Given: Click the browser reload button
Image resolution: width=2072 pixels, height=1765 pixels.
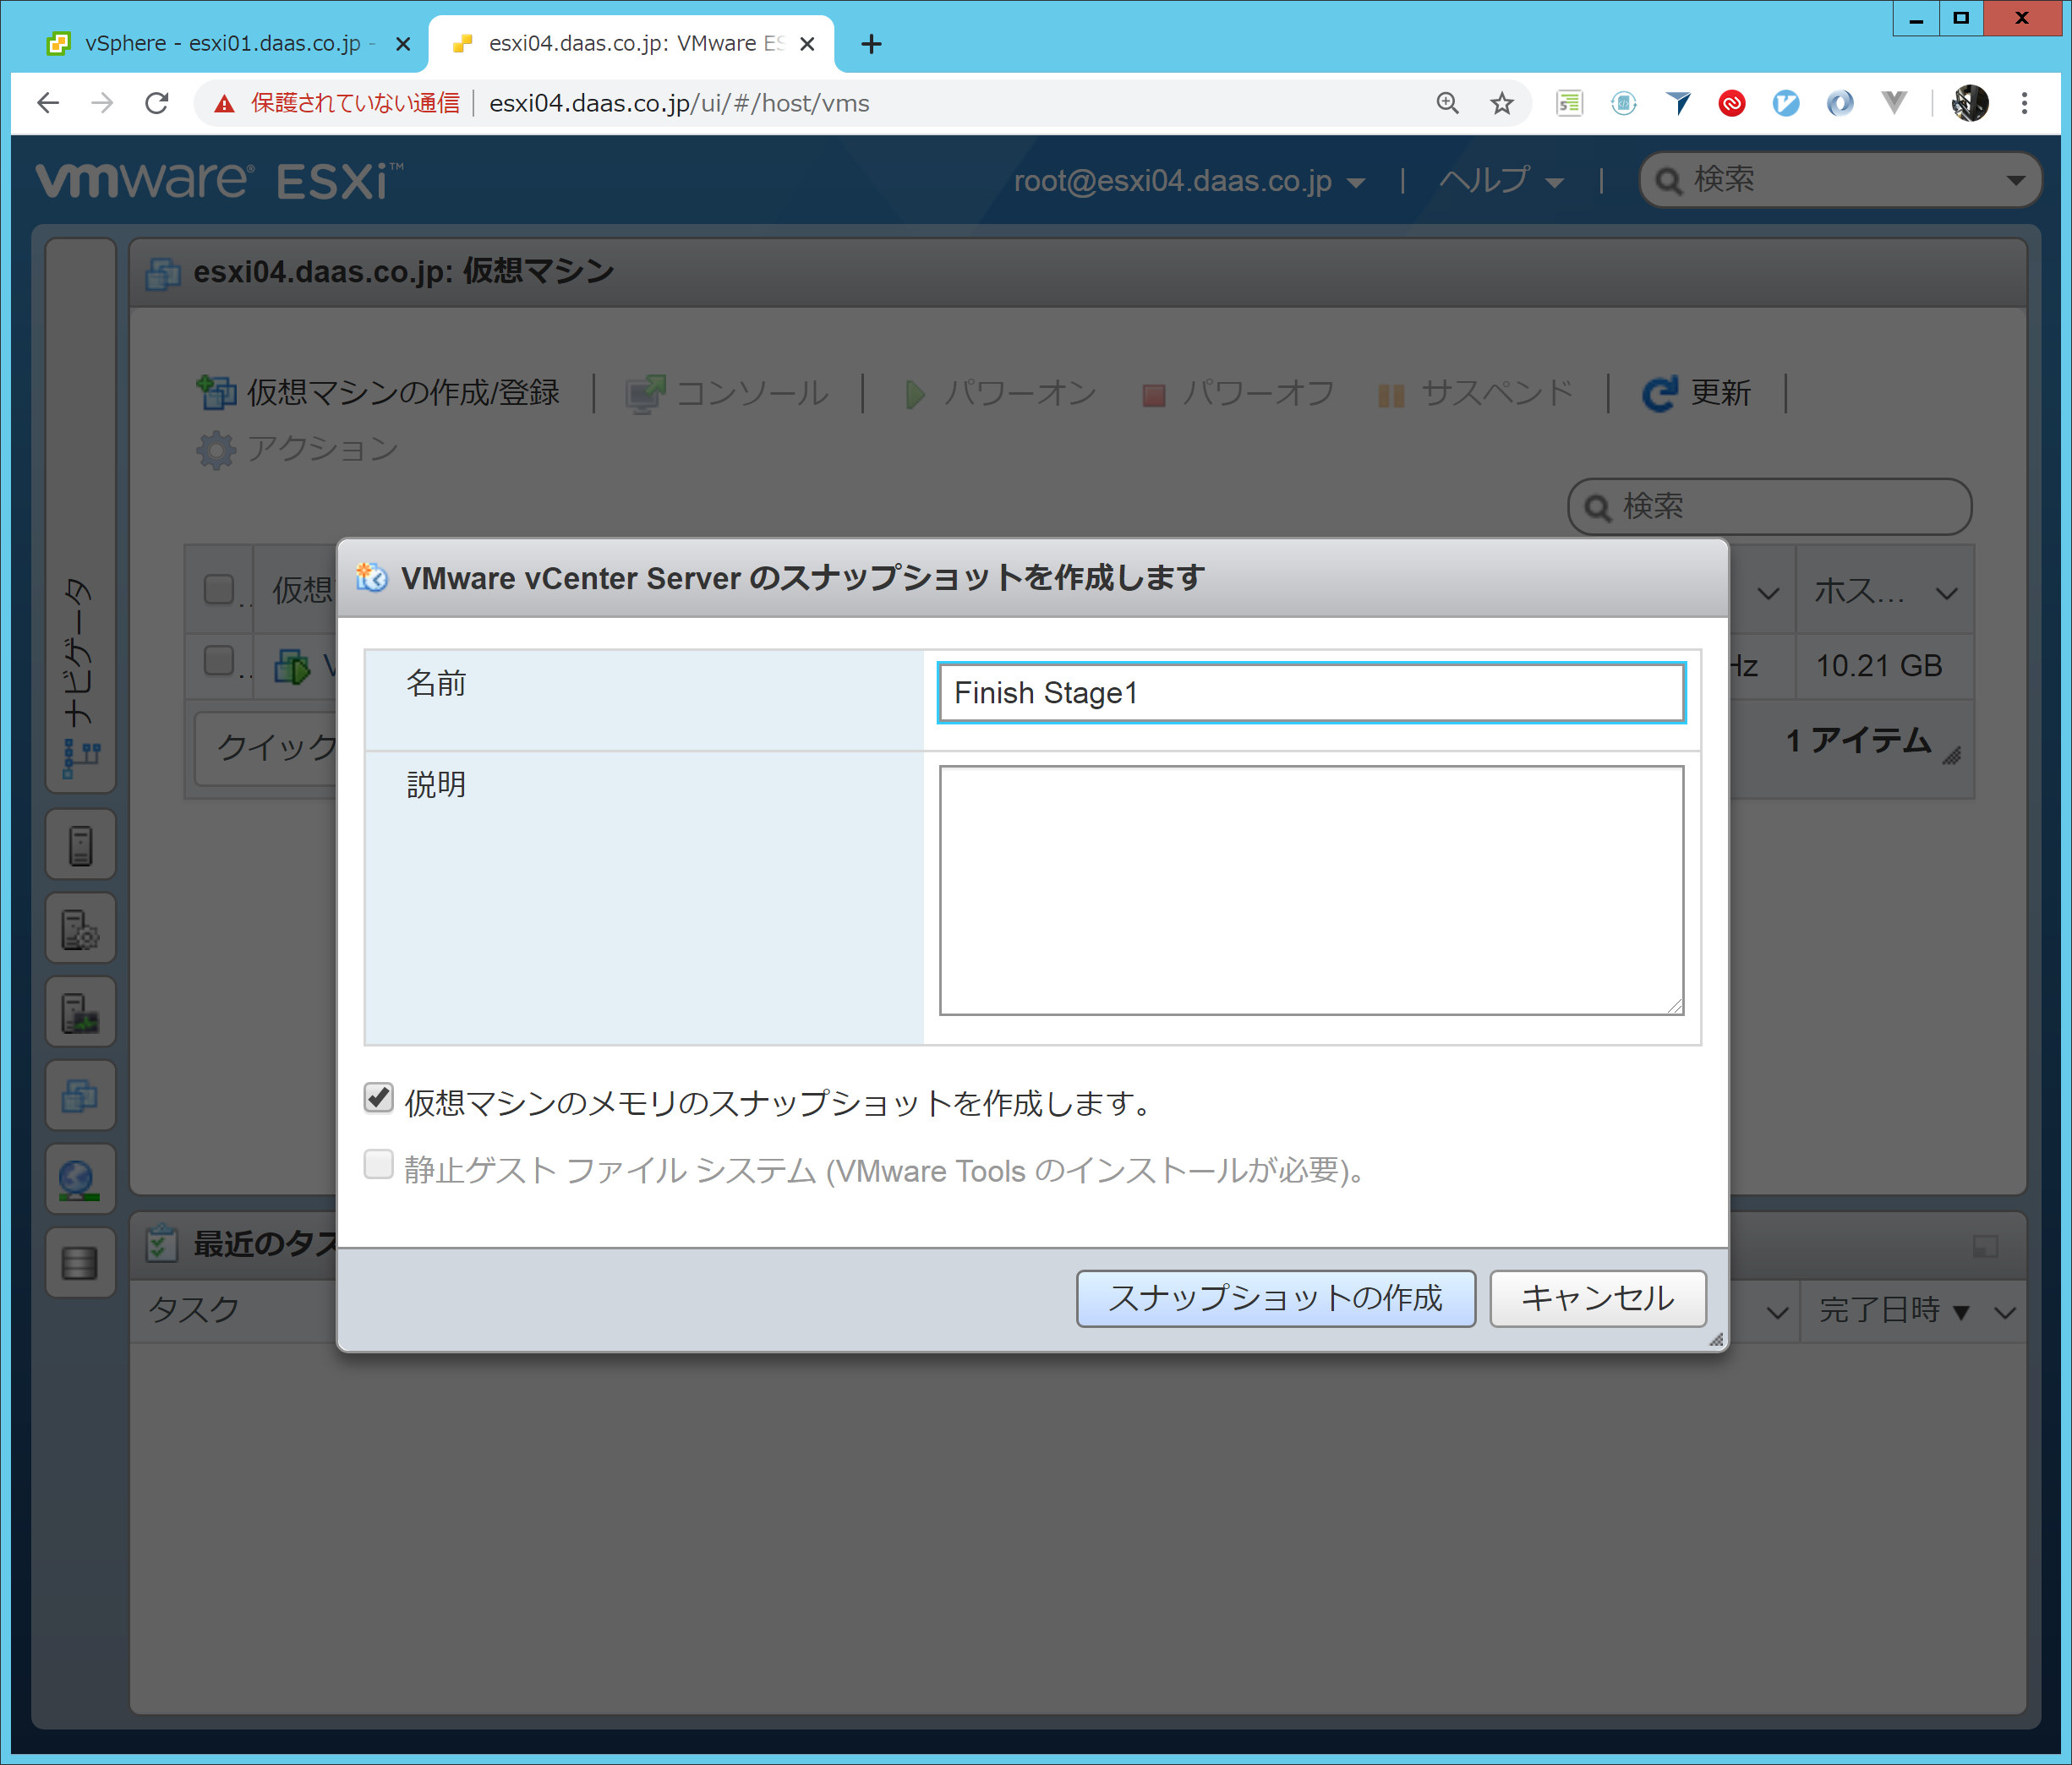Looking at the screenshot, I should [157, 103].
